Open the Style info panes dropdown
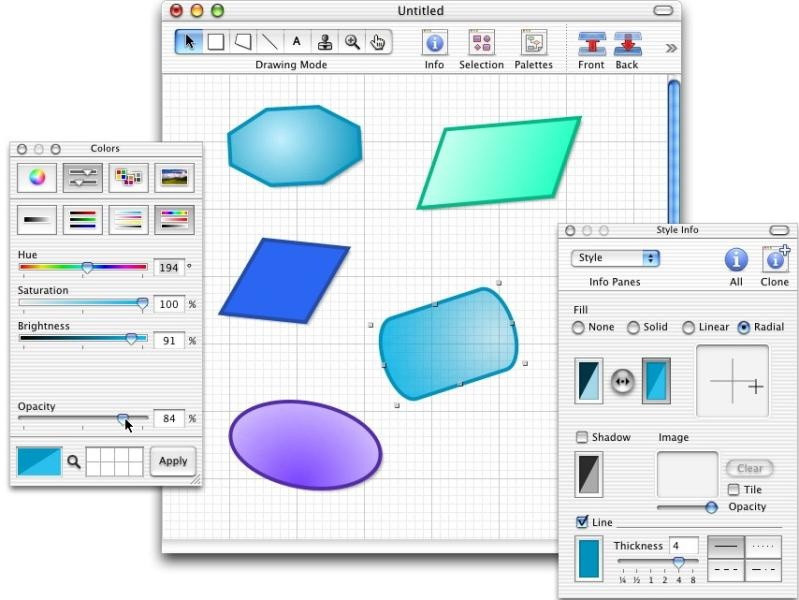Image resolution: width=799 pixels, height=600 pixels. [x=615, y=258]
